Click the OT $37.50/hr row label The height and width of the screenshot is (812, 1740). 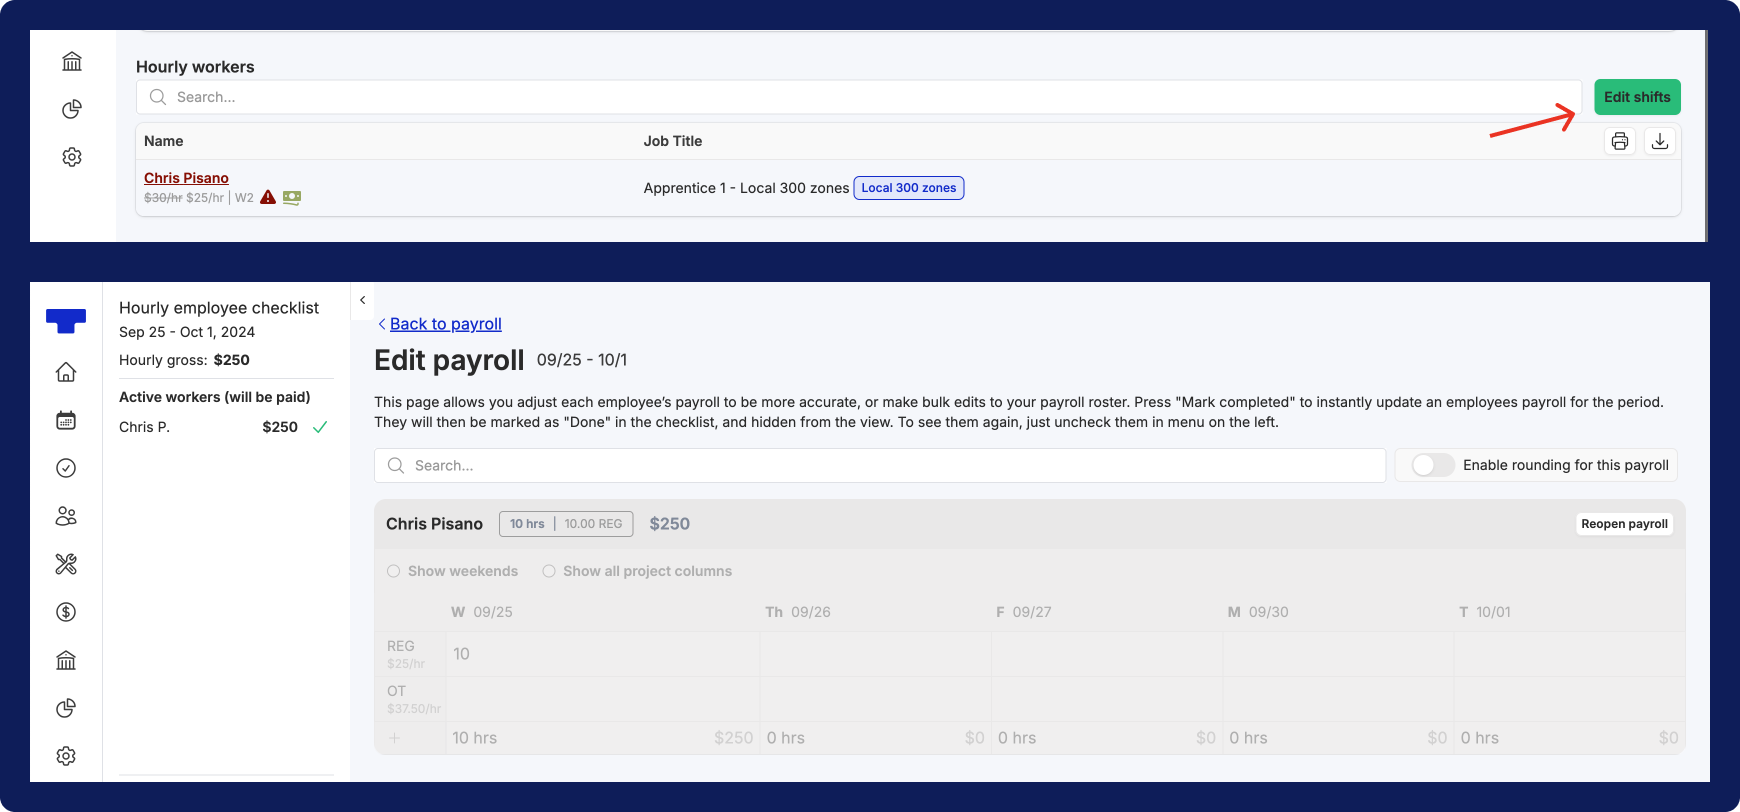pyautogui.click(x=413, y=699)
